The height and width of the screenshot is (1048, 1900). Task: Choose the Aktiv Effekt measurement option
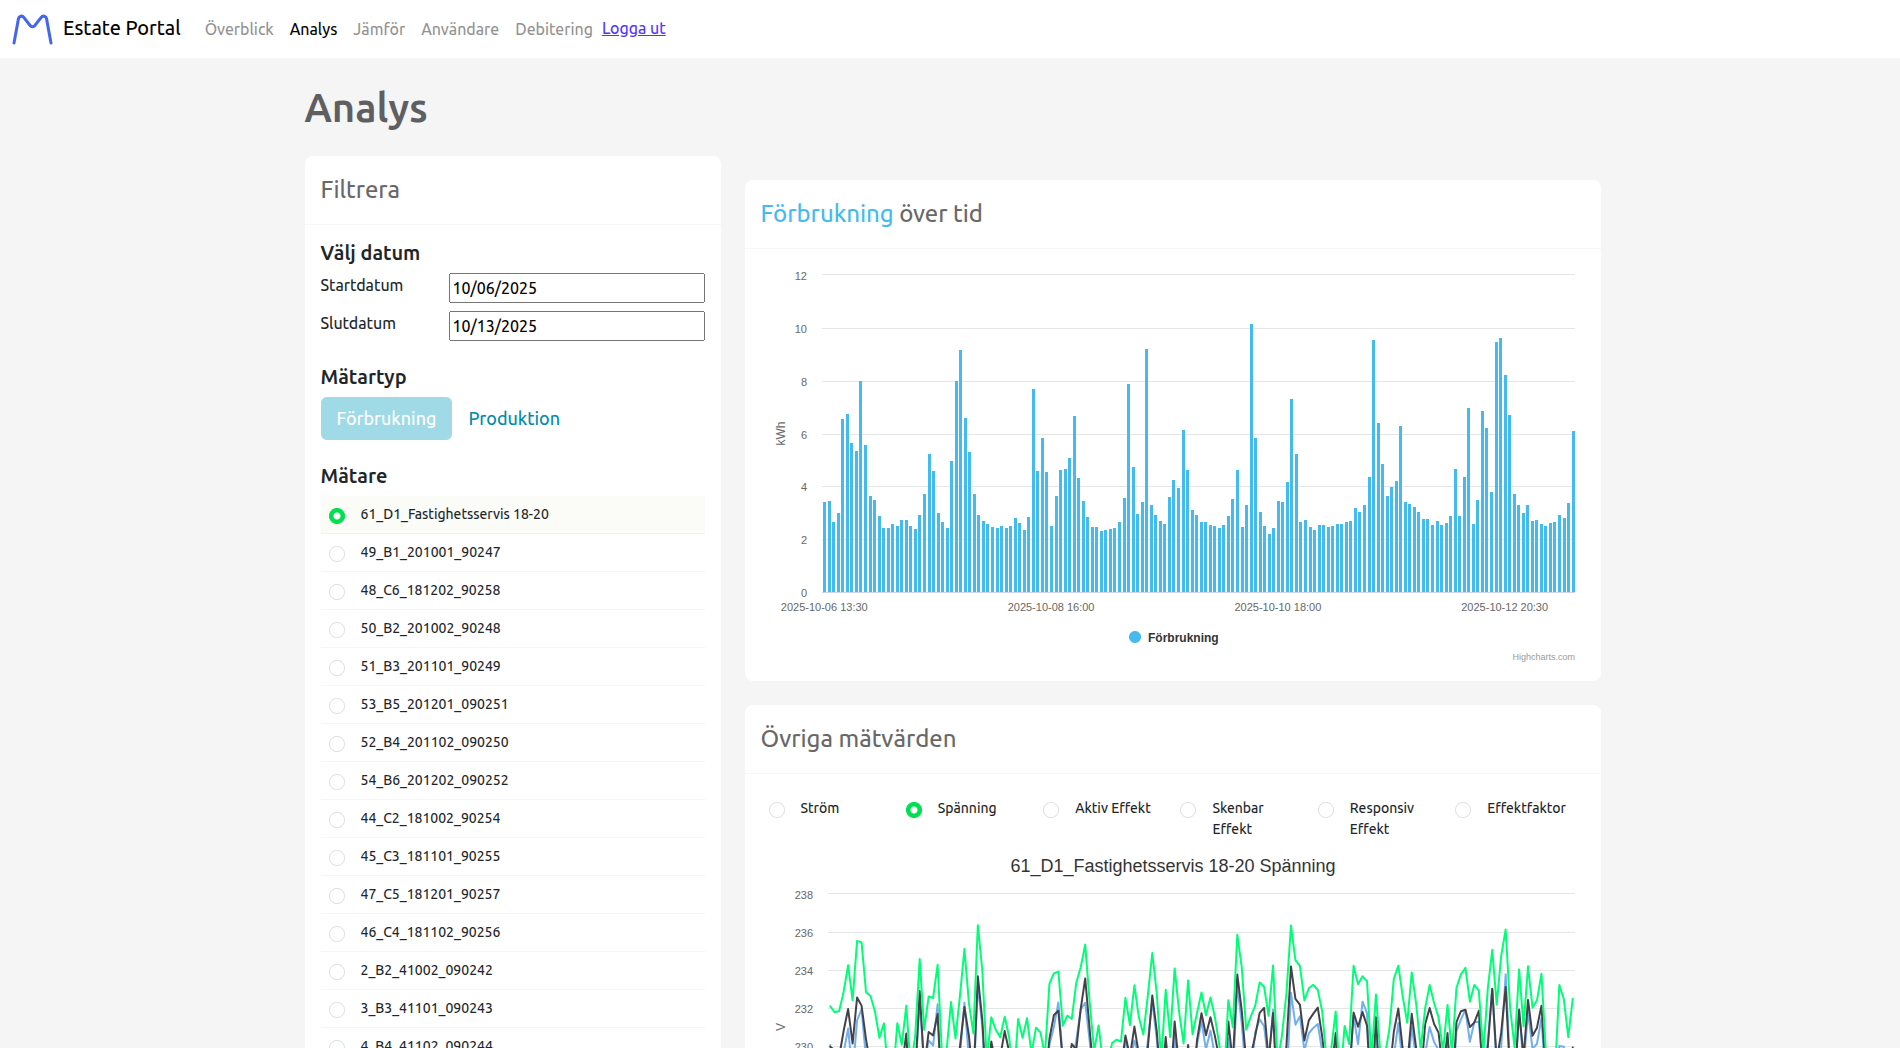pyautogui.click(x=1051, y=810)
